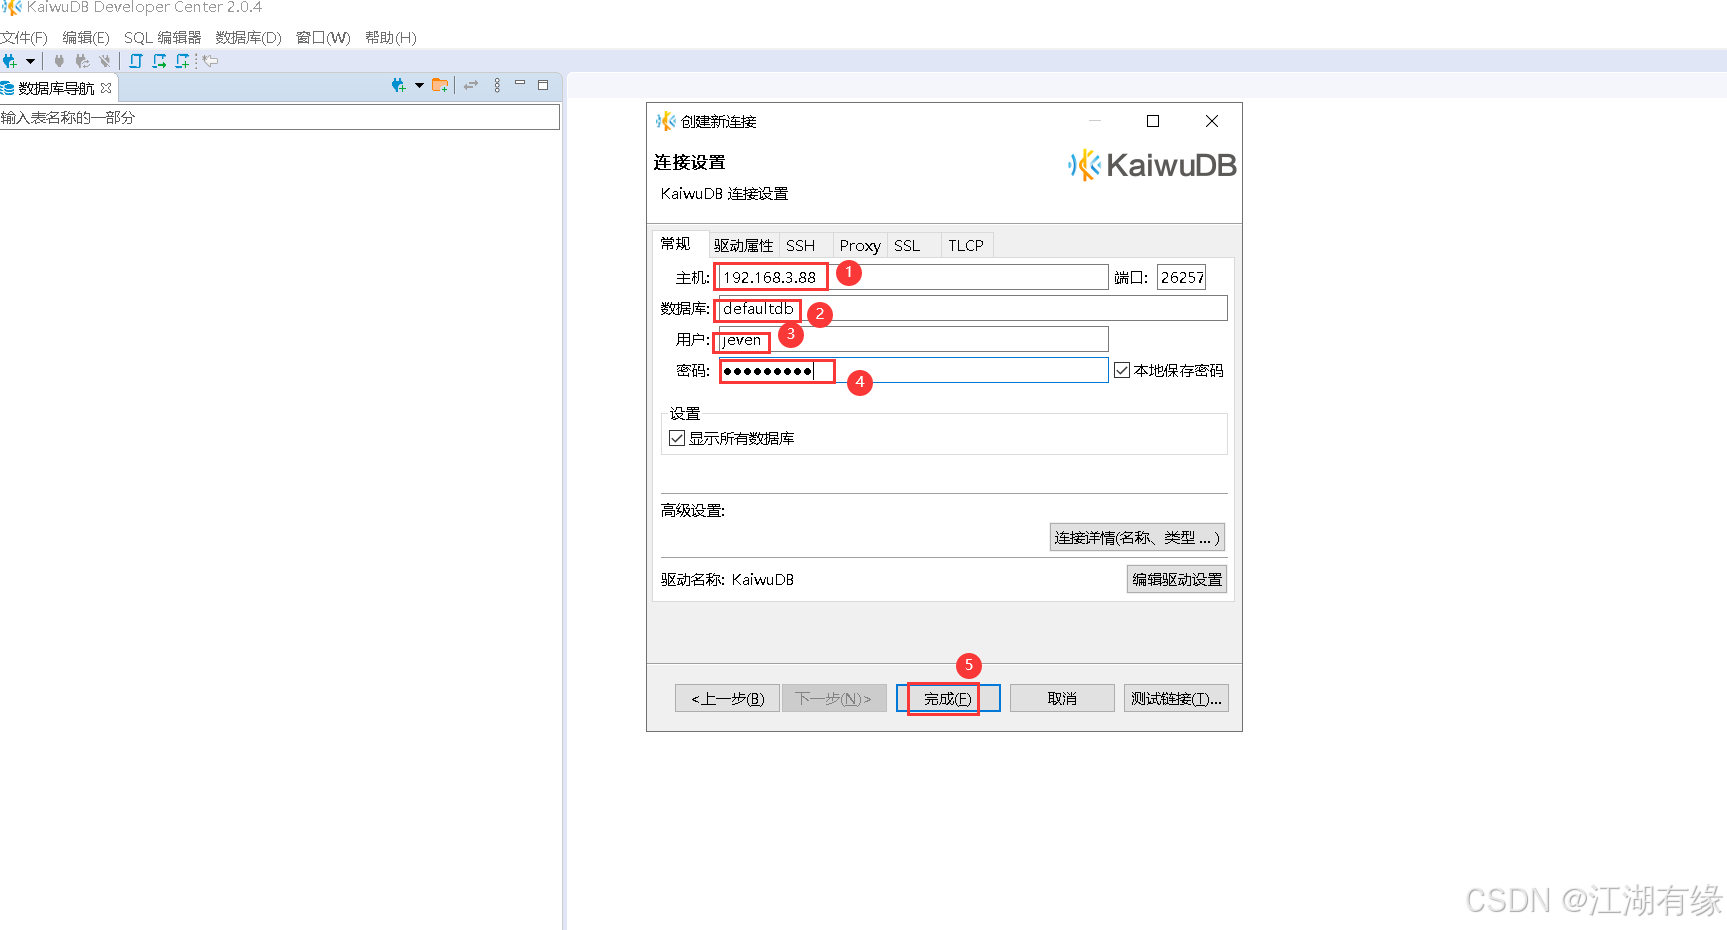Open dropdown arrow next to navigator connection icon

(419, 86)
